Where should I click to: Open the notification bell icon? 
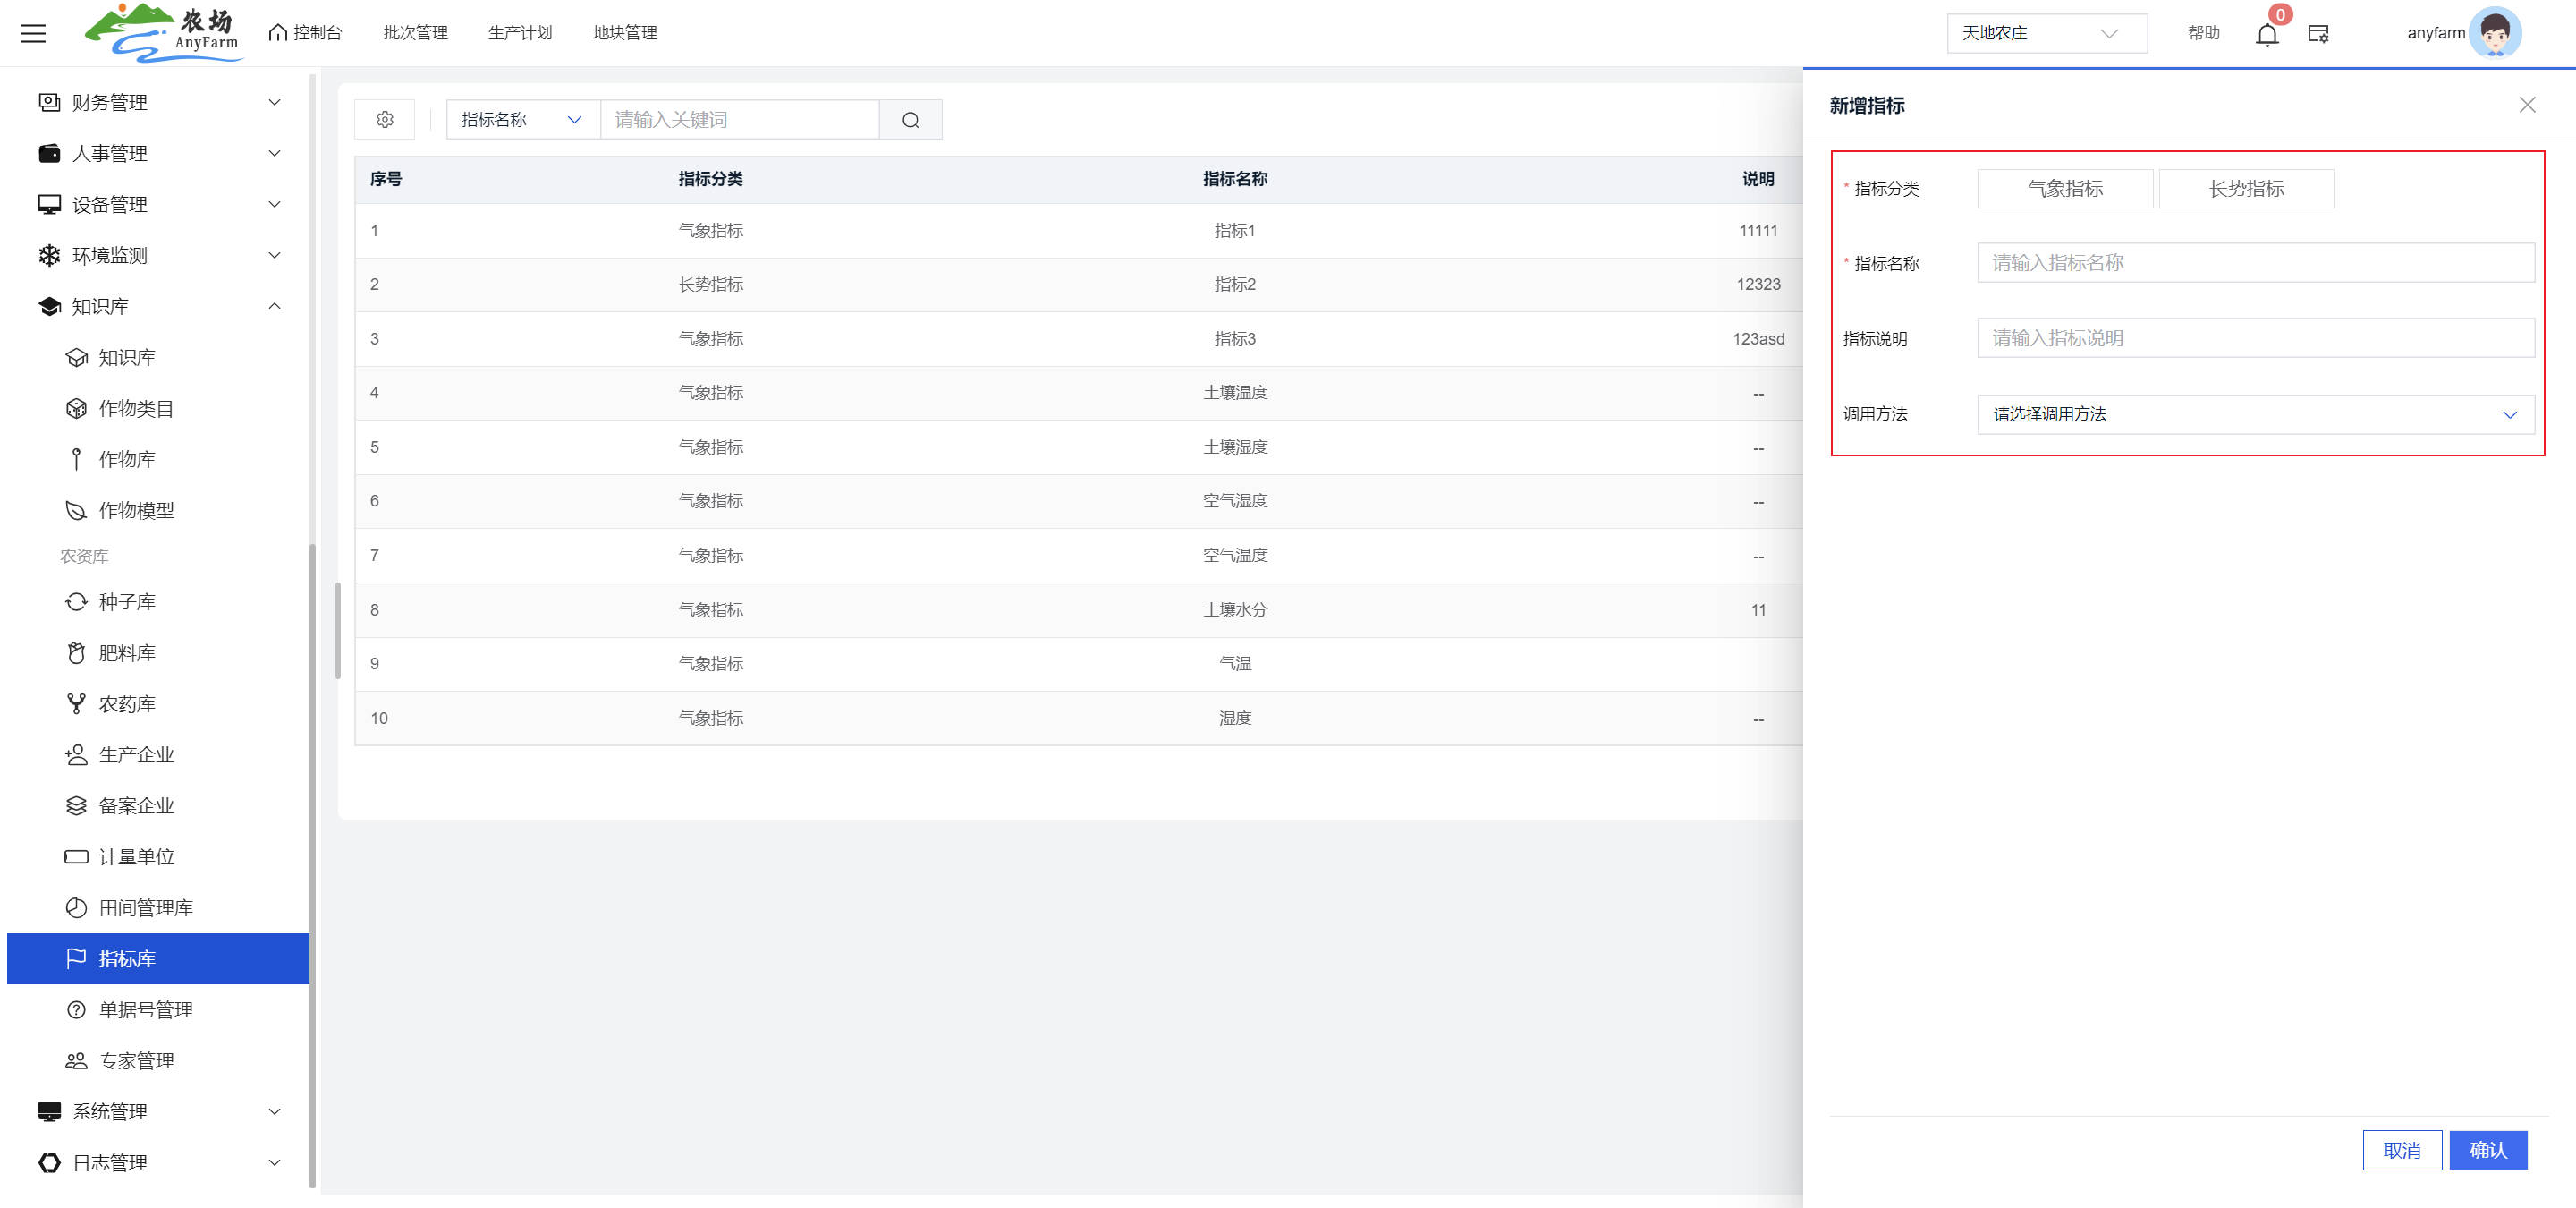tap(2266, 35)
